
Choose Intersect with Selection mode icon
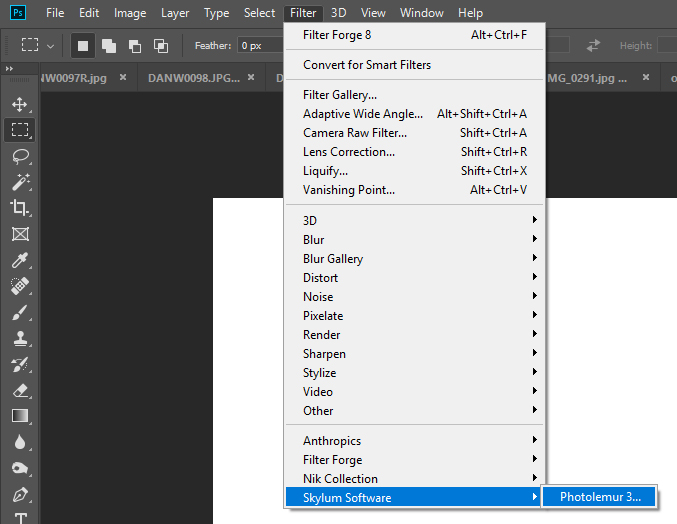(161, 46)
